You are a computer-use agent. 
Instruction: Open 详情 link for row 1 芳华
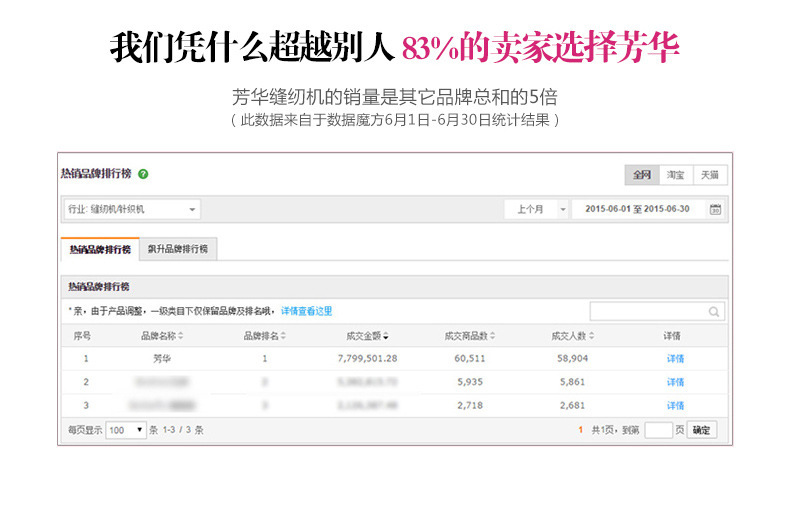point(675,359)
